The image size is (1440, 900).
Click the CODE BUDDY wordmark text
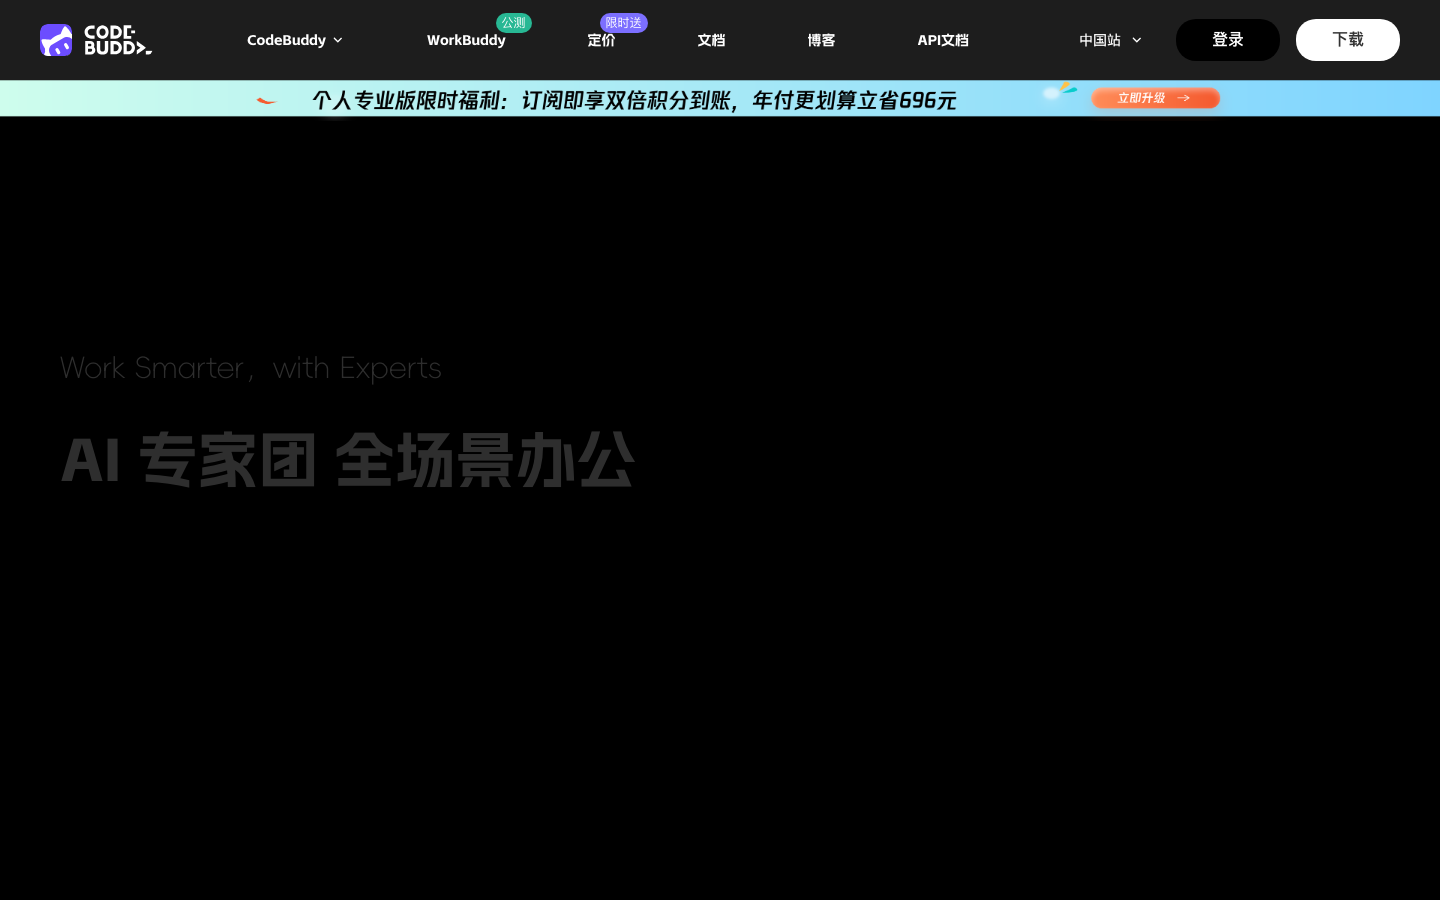click(x=118, y=40)
